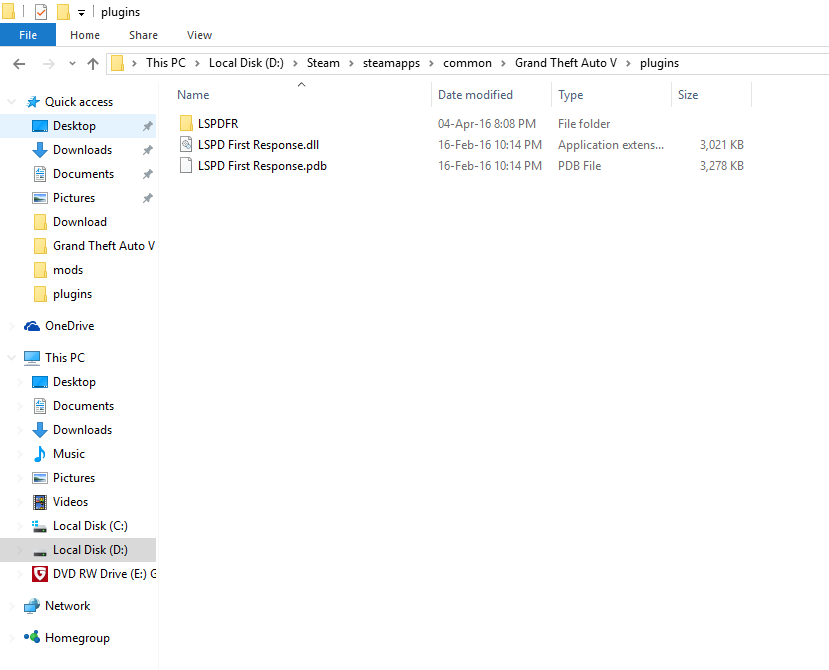Open pinned Pictures under Quick access
The width and height of the screenshot is (829, 670).
(x=74, y=198)
